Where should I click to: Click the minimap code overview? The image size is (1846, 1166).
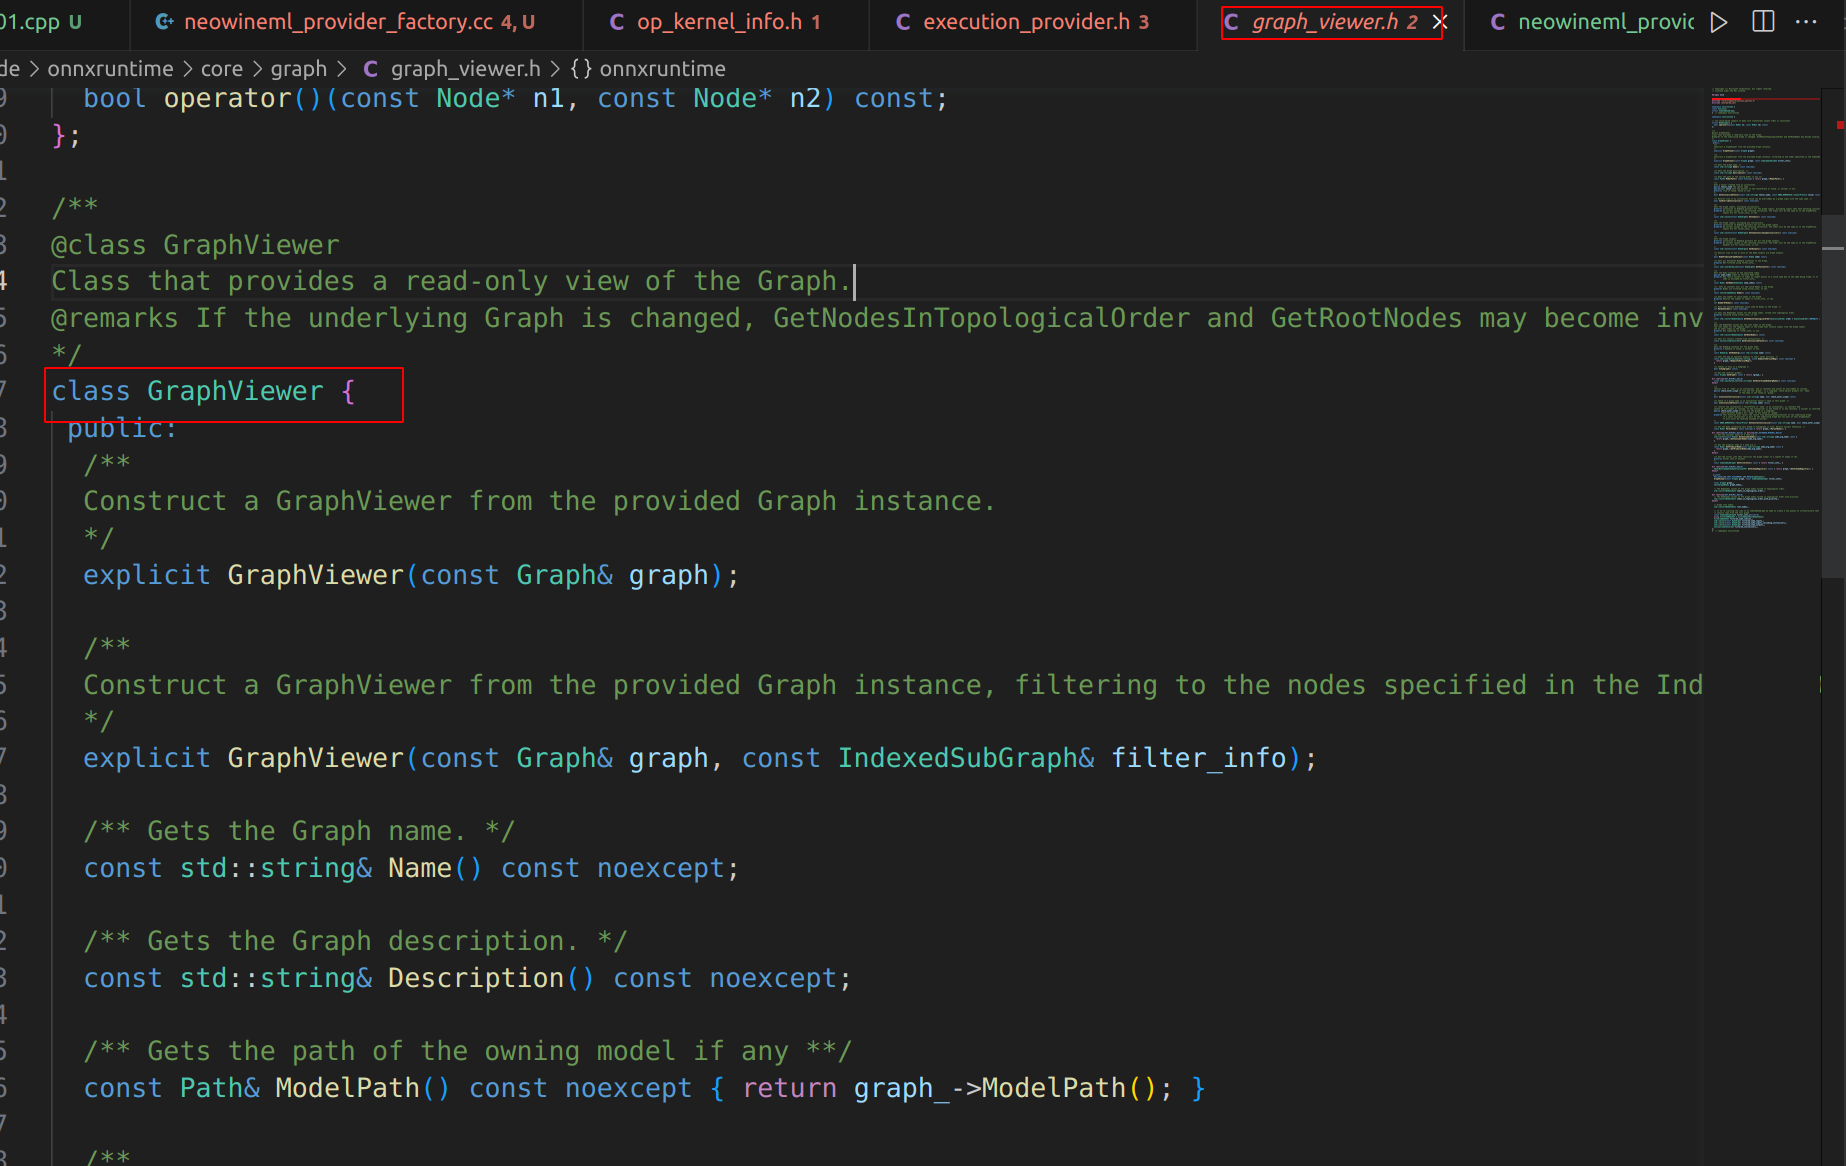1765,310
